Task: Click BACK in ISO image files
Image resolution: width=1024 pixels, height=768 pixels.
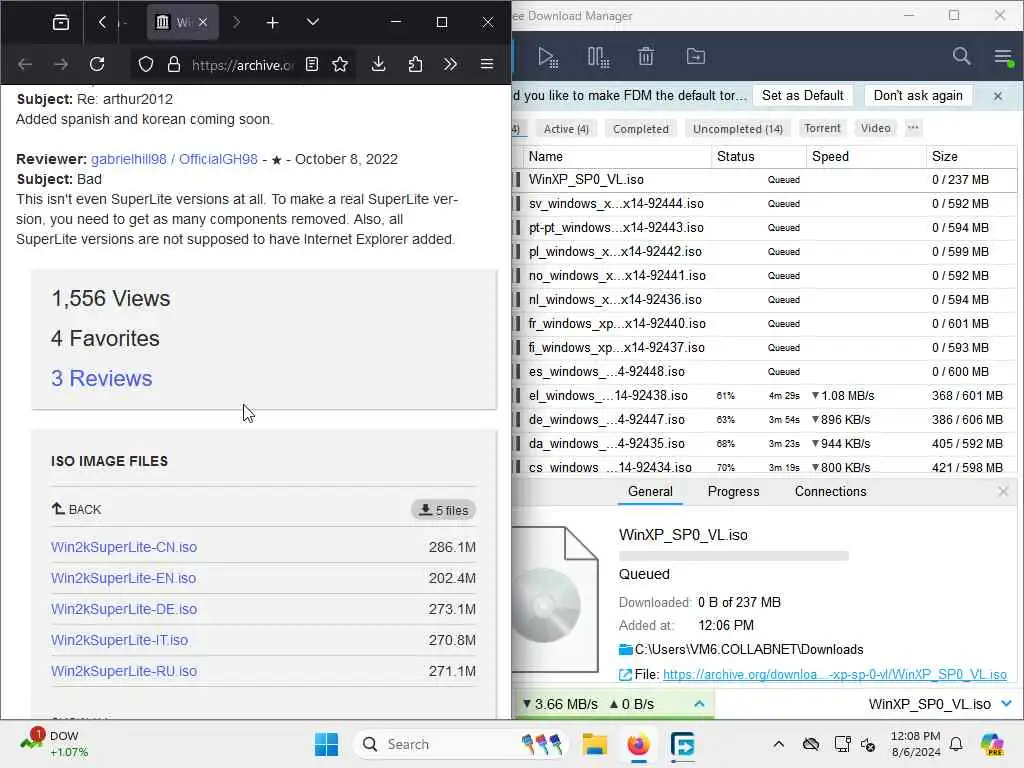Action: tap(76, 509)
